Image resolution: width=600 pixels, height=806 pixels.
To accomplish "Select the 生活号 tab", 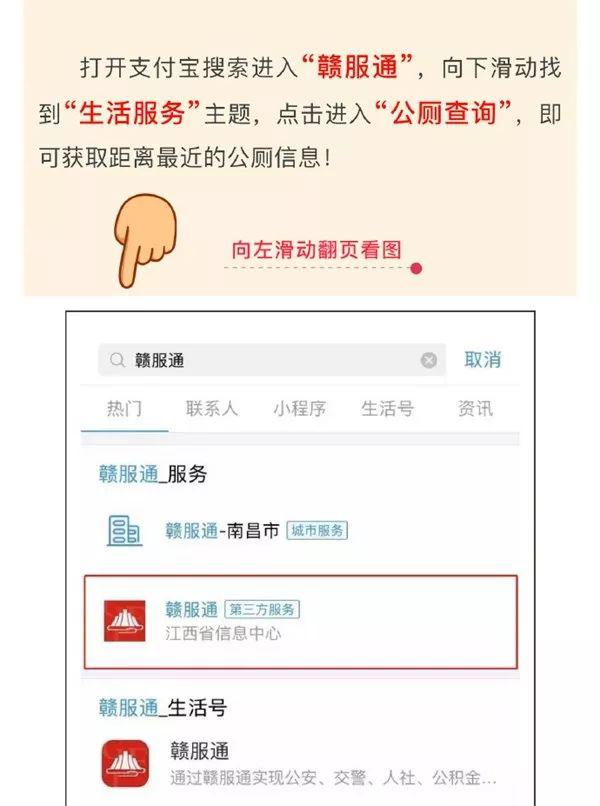I will point(387,409).
